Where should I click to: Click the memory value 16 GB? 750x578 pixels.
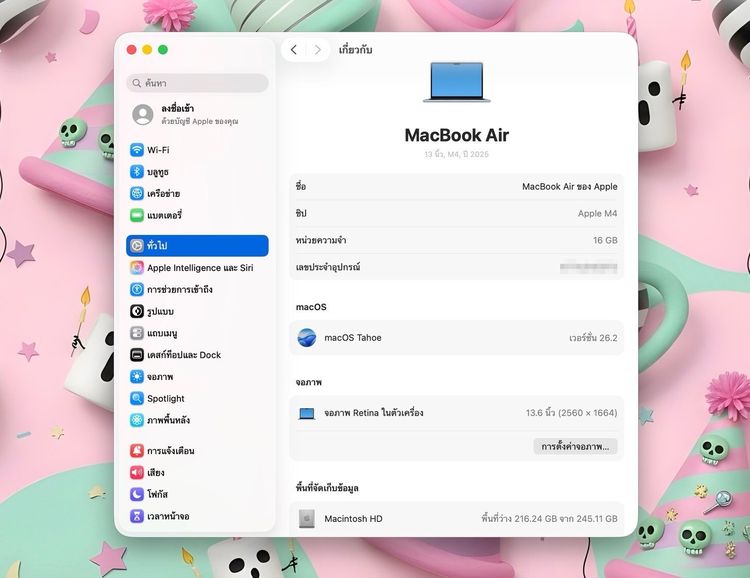pyautogui.click(x=605, y=240)
